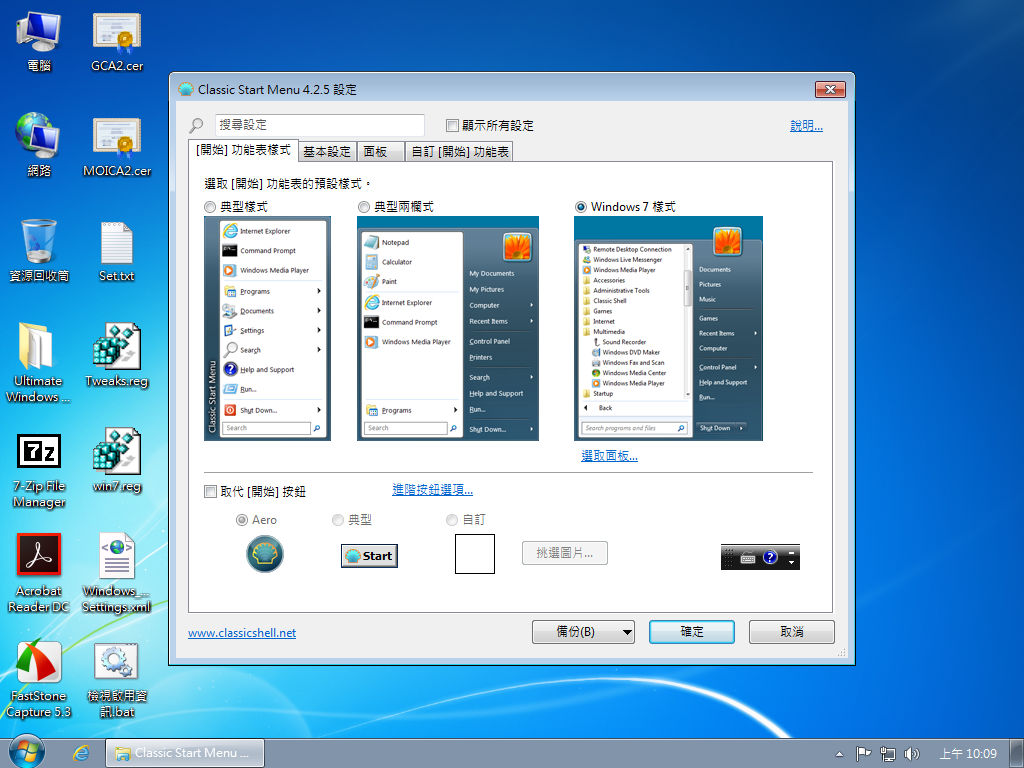Switch to the 基本設定 tab

point(327,152)
